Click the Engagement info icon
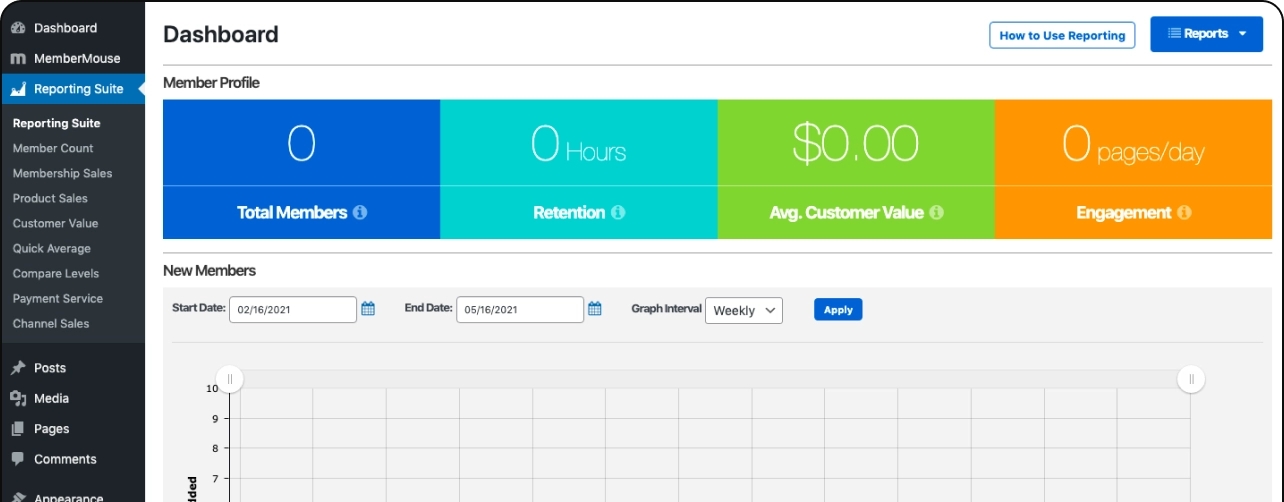 click(x=1184, y=213)
